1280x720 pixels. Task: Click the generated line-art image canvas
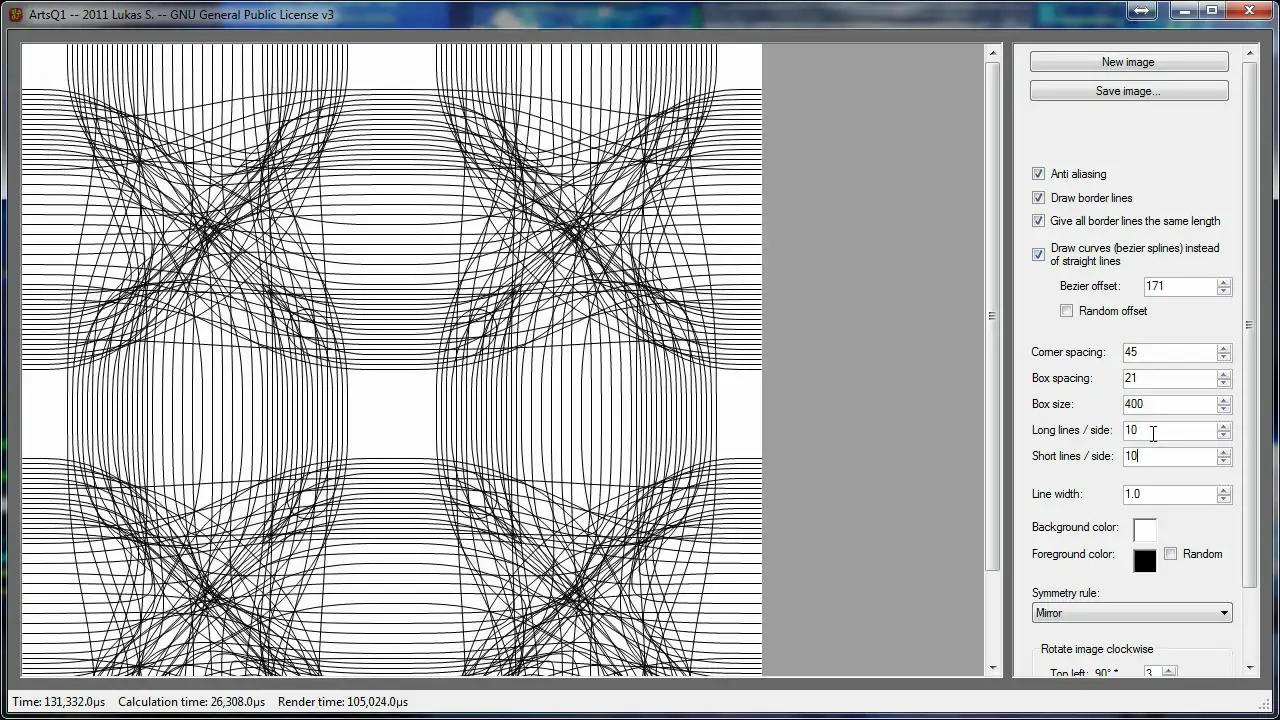tap(392, 360)
